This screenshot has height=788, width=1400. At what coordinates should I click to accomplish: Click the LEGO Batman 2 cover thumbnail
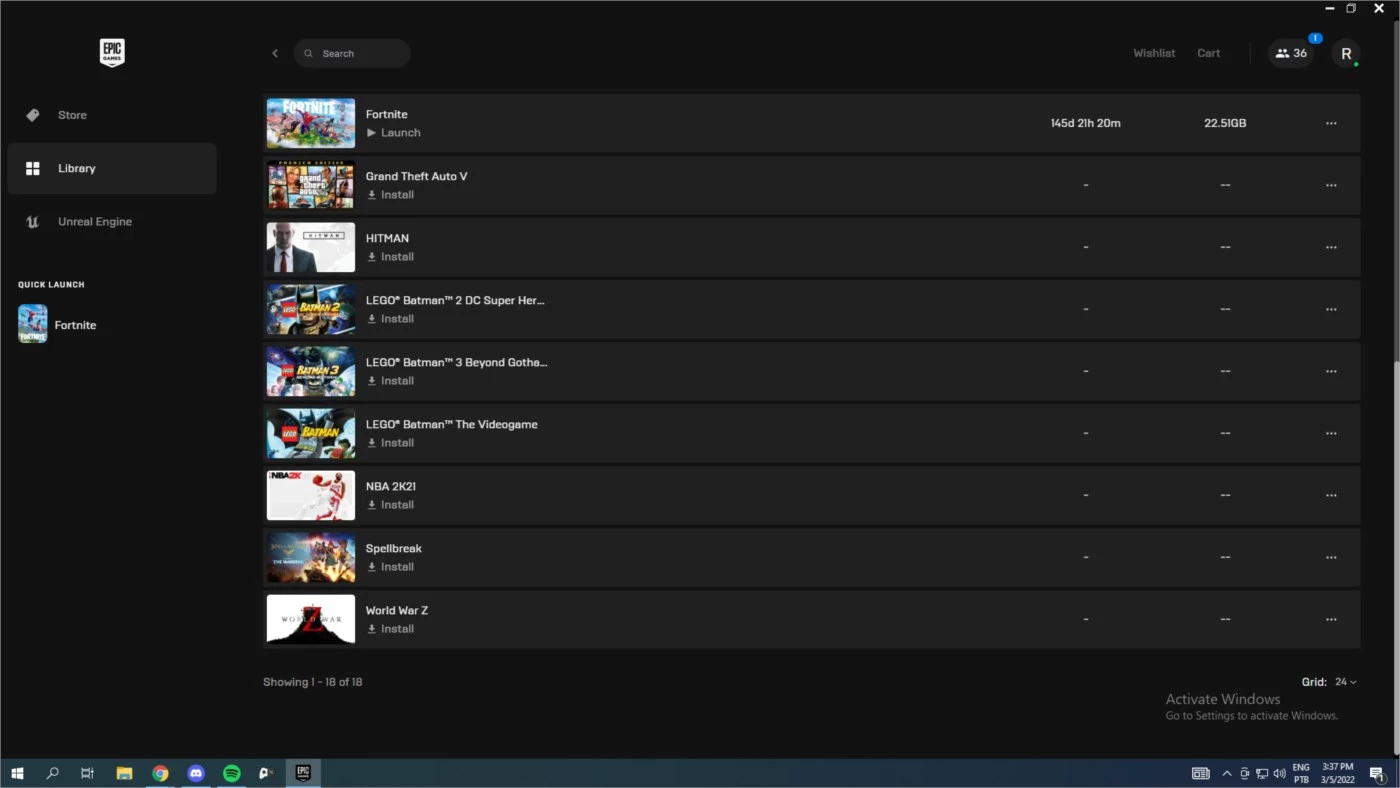311,309
